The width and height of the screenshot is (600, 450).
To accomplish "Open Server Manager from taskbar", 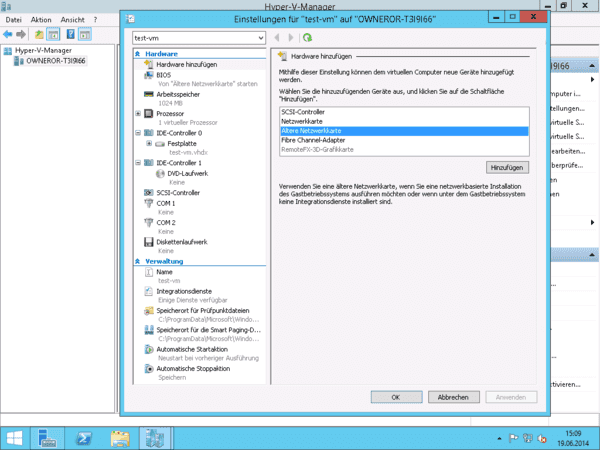I will 47,439.
